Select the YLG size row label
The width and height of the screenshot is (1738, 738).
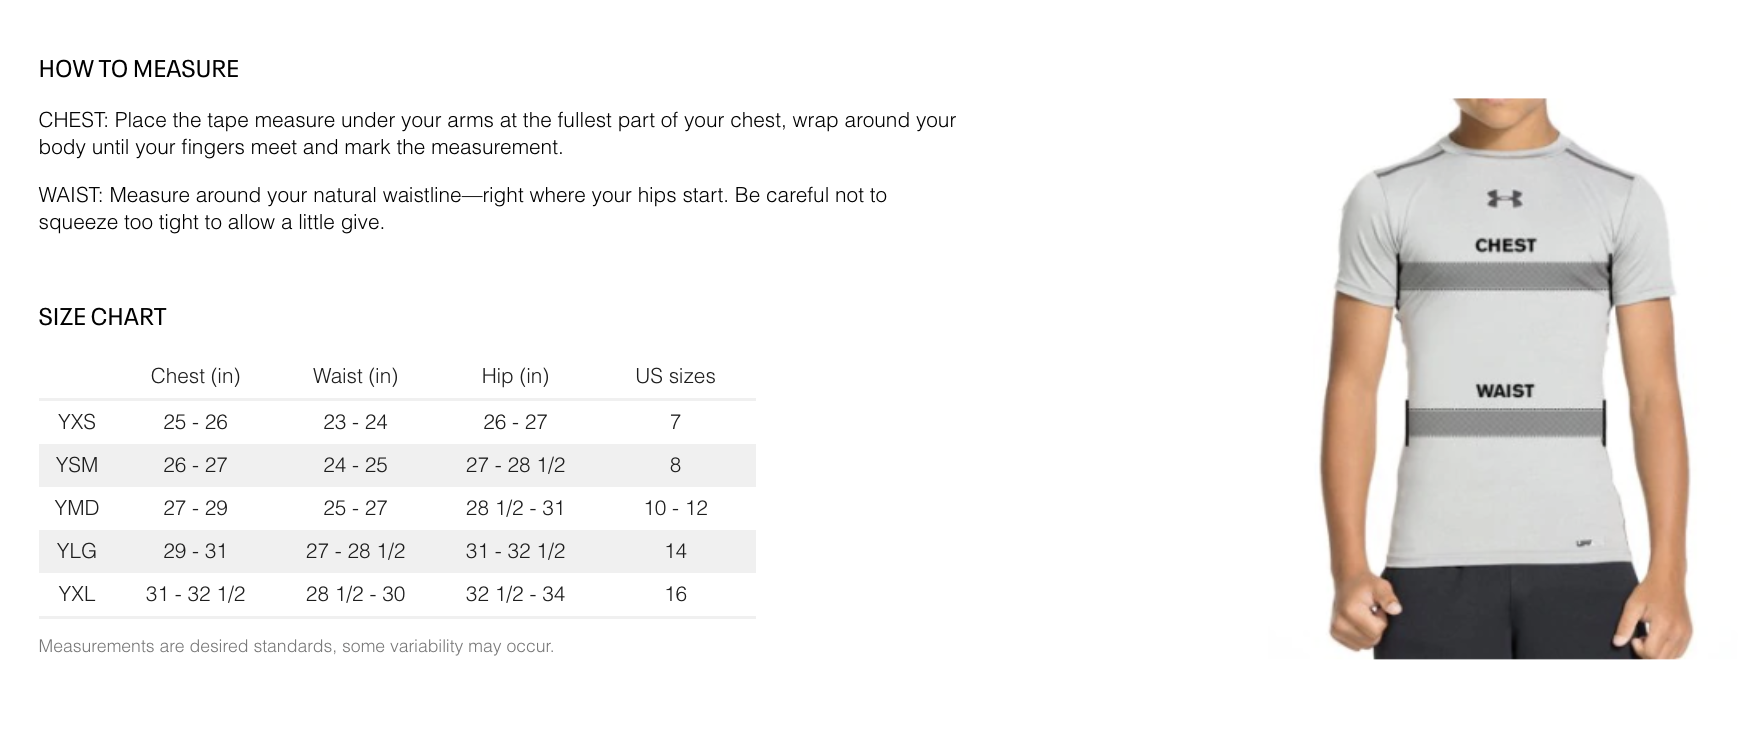[x=77, y=551]
